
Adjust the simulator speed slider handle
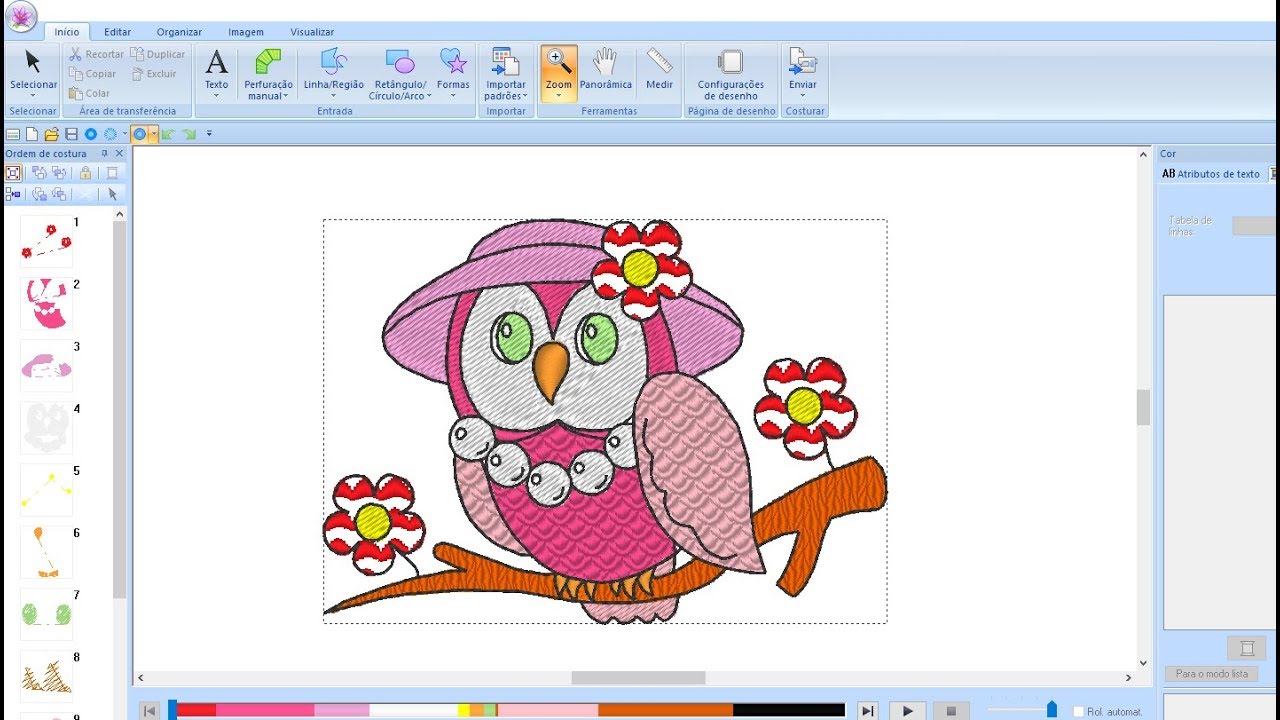pyautogui.click(x=1052, y=709)
